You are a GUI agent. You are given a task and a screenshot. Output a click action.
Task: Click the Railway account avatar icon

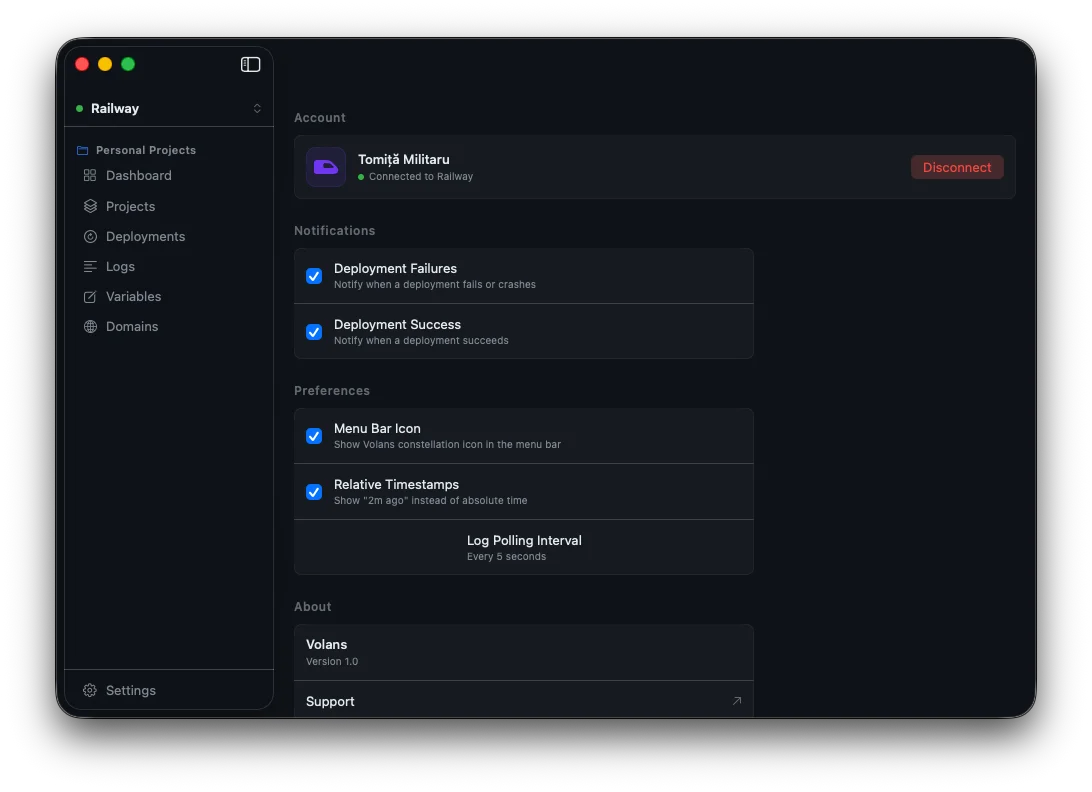[x=325, y=166]
